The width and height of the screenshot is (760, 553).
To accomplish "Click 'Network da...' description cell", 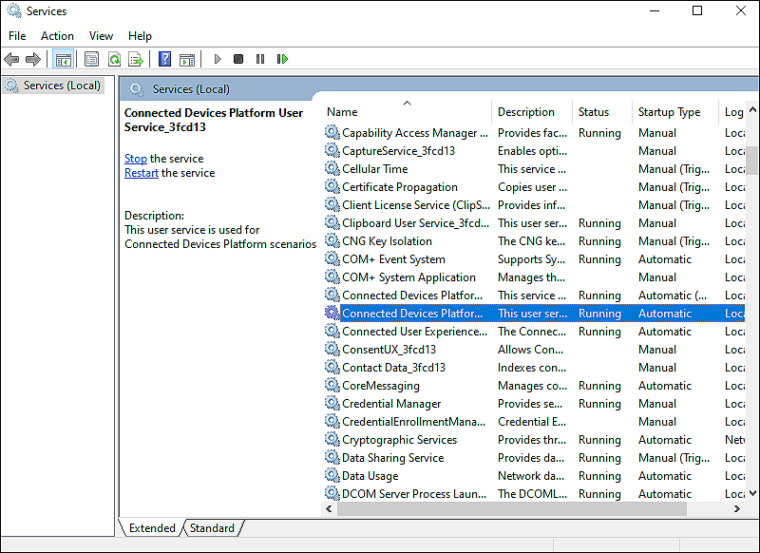I will tap(531, 476).
